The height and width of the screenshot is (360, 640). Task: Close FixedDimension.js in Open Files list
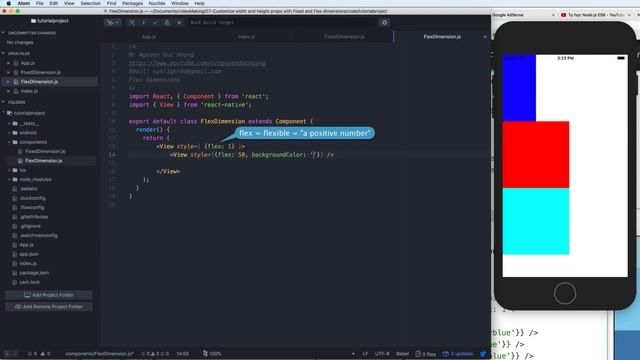[x=8, y=73]
